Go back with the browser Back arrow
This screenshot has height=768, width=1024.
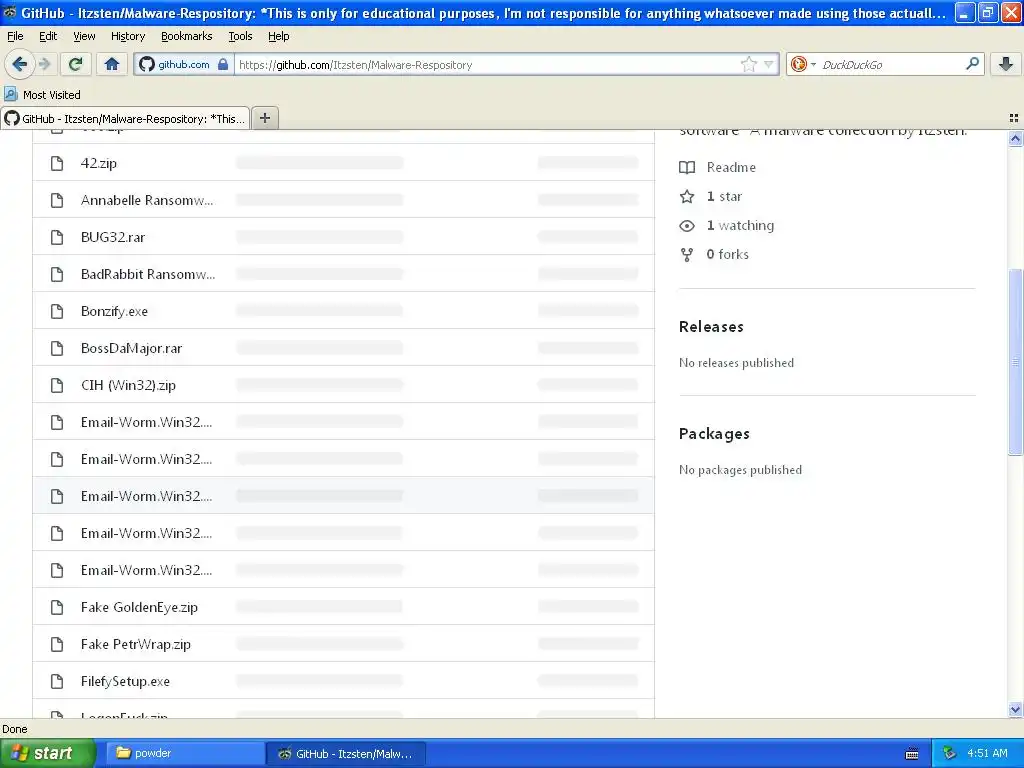[19, 64]
